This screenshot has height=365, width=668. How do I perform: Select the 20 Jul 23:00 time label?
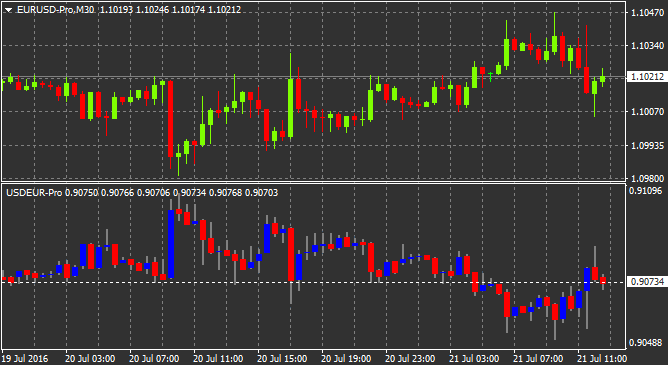coord(410,358)
